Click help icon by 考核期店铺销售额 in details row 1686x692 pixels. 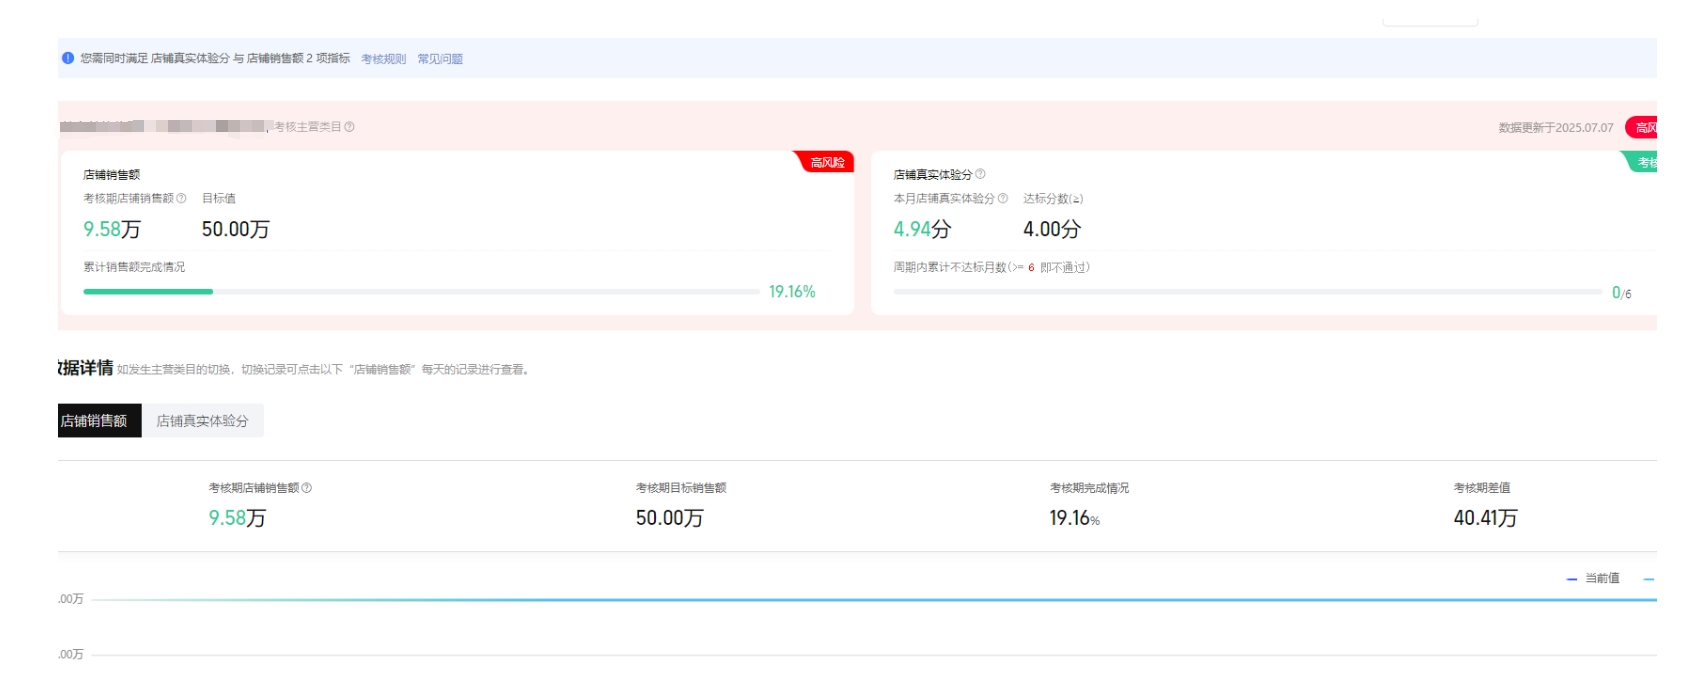[x=307, y=488]
